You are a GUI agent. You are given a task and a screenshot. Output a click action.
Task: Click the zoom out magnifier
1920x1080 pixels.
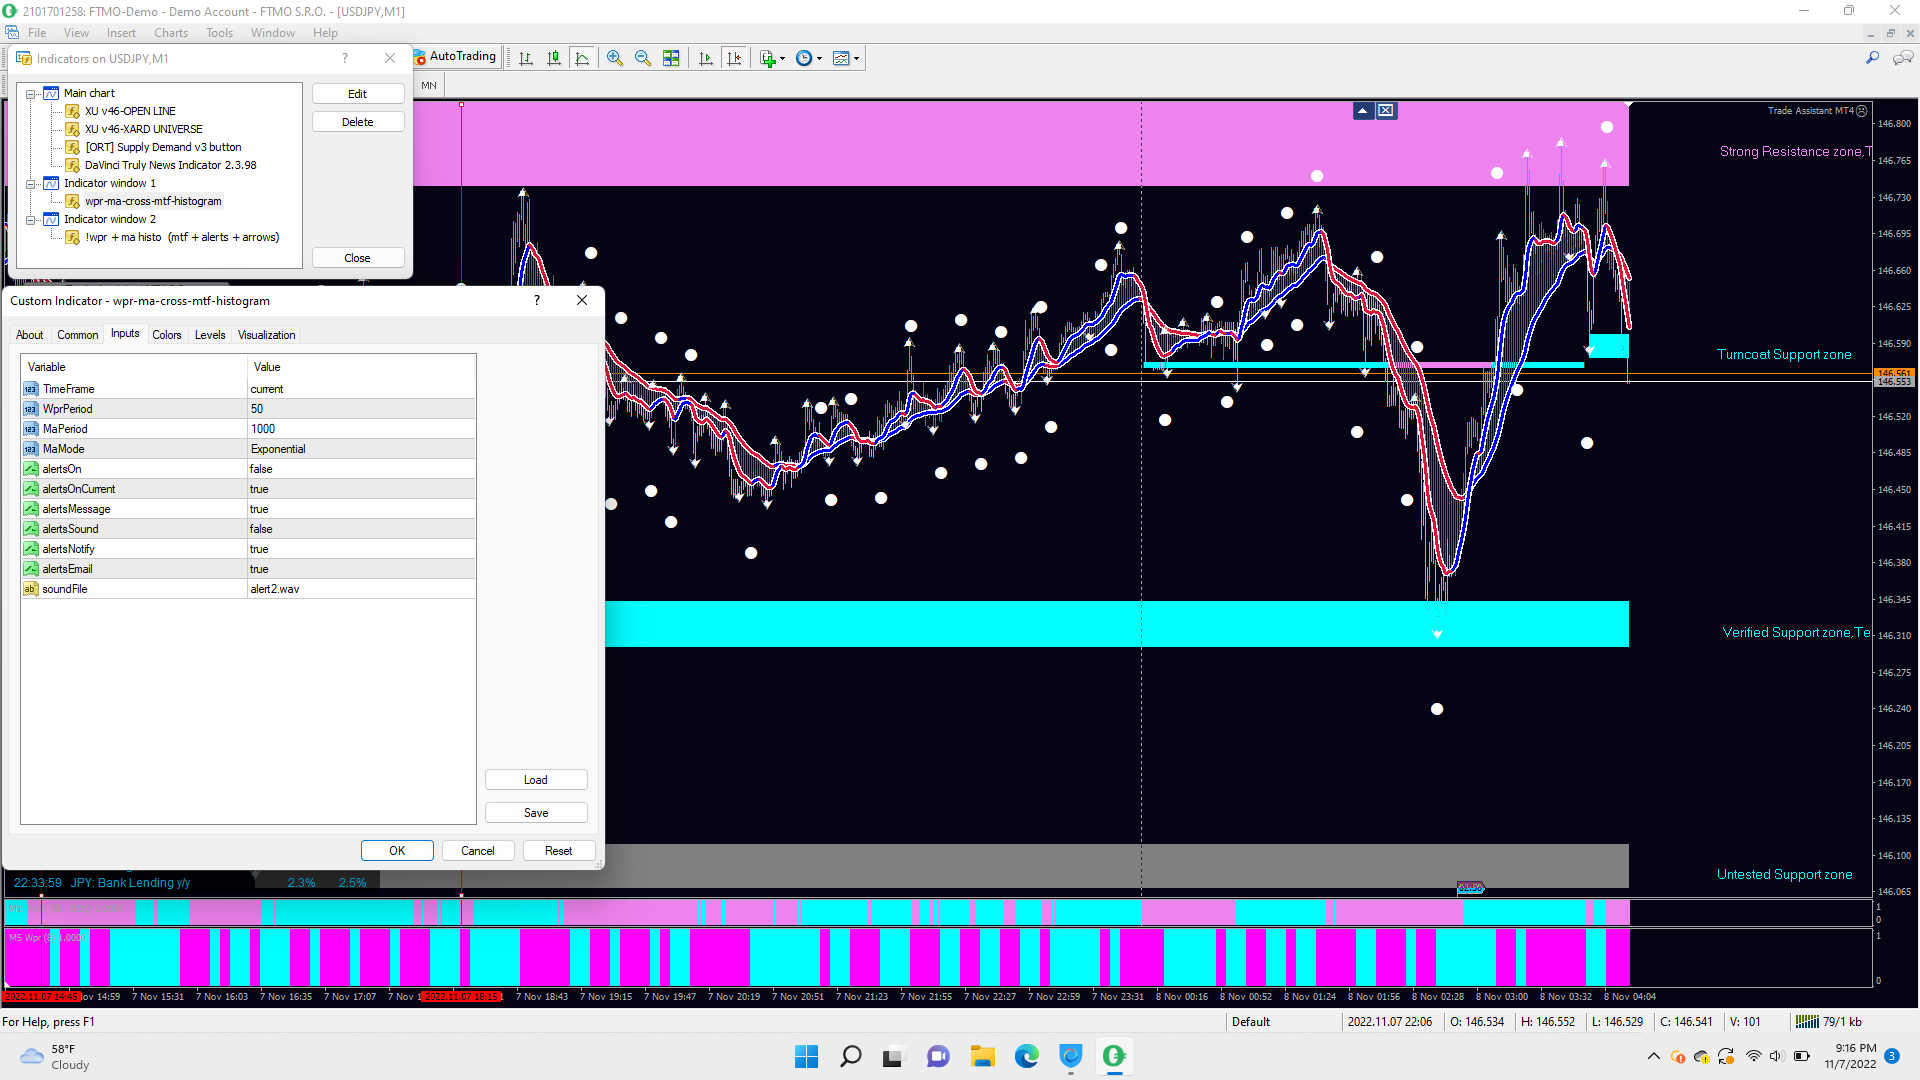pos(643,58)
